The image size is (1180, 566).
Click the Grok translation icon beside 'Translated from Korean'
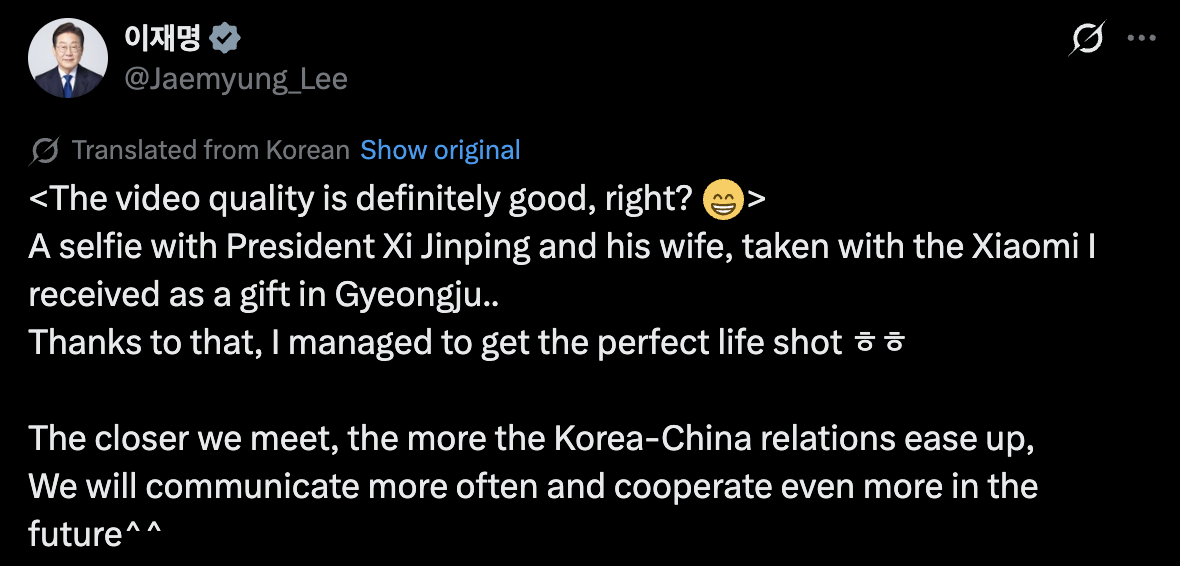pos(45,151)
